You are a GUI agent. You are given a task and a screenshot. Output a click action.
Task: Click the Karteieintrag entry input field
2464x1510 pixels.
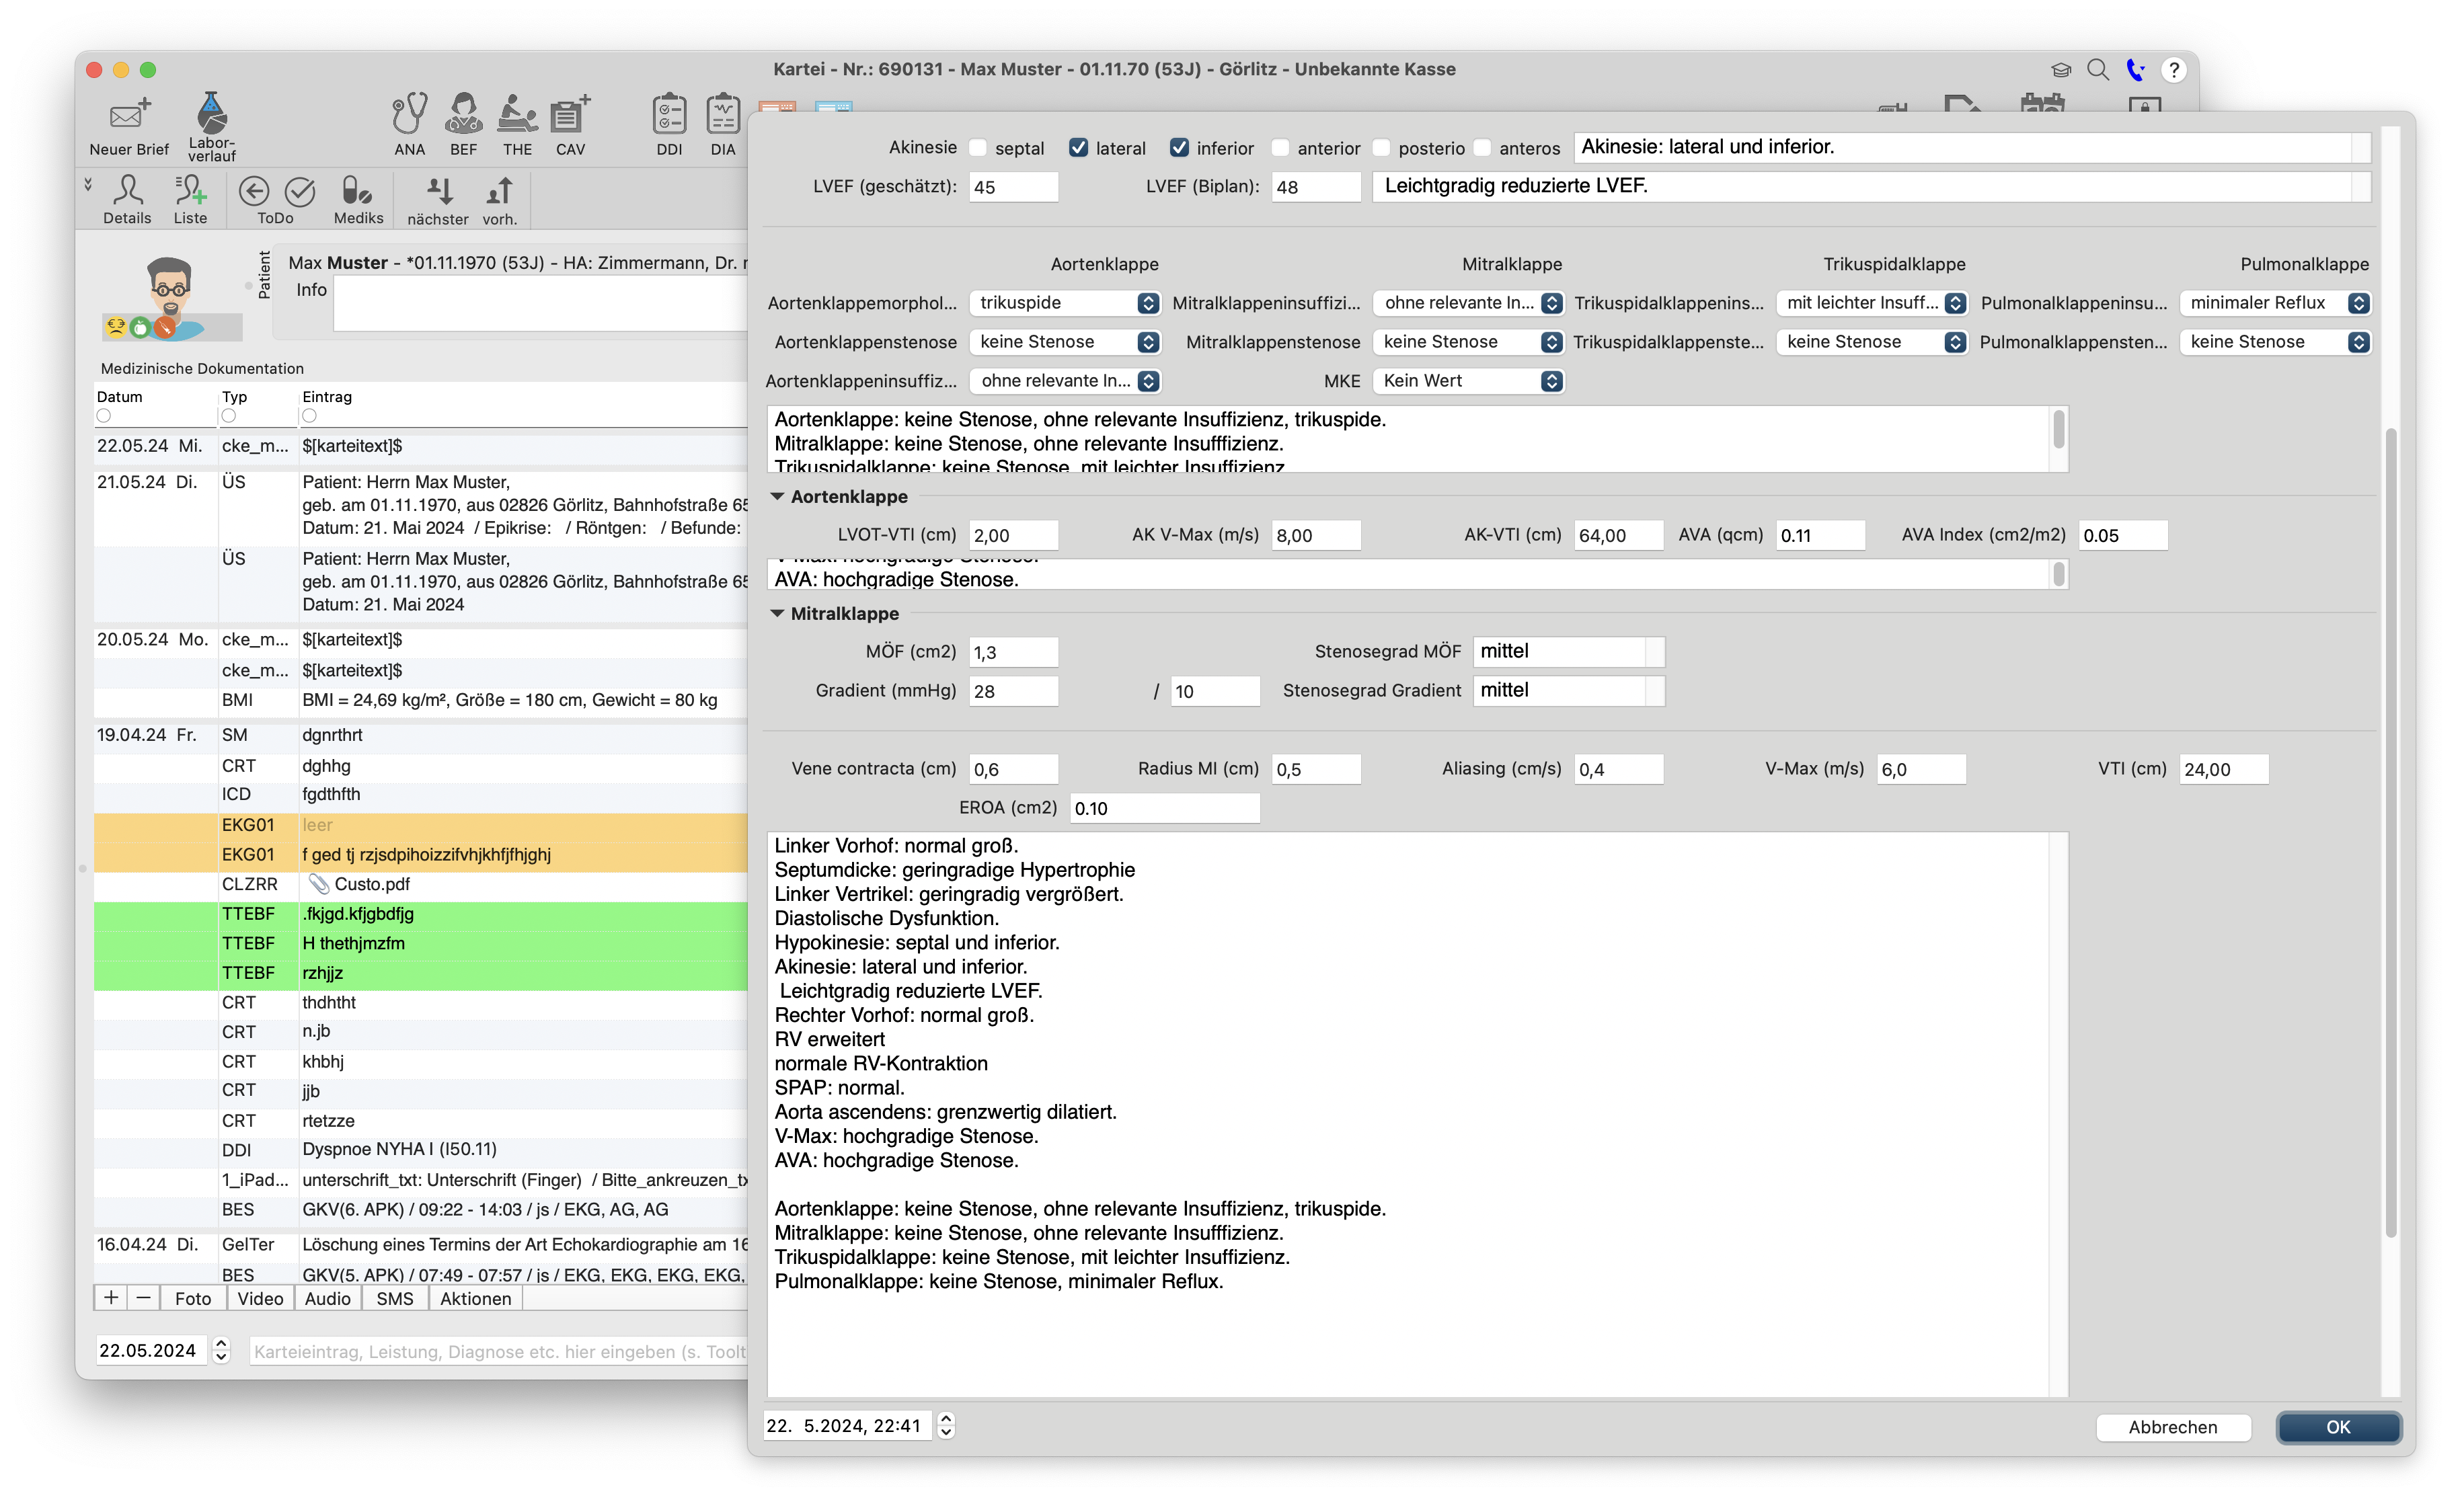click(x=498, y=1352)
